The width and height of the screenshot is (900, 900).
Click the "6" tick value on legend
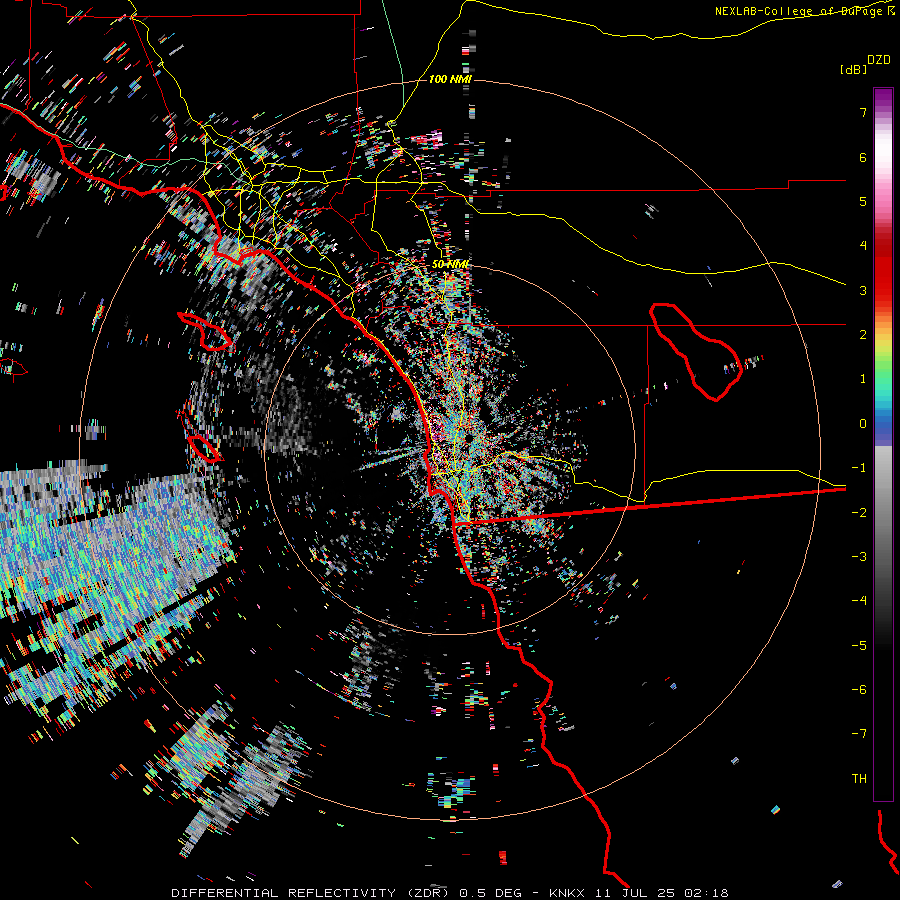point(863,157)
